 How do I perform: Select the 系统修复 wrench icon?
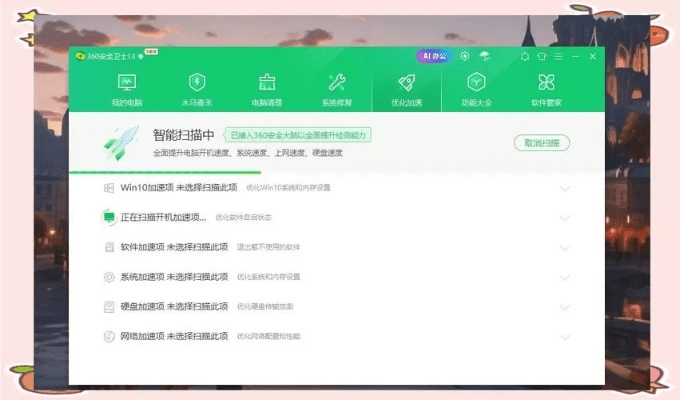[337, 82]
